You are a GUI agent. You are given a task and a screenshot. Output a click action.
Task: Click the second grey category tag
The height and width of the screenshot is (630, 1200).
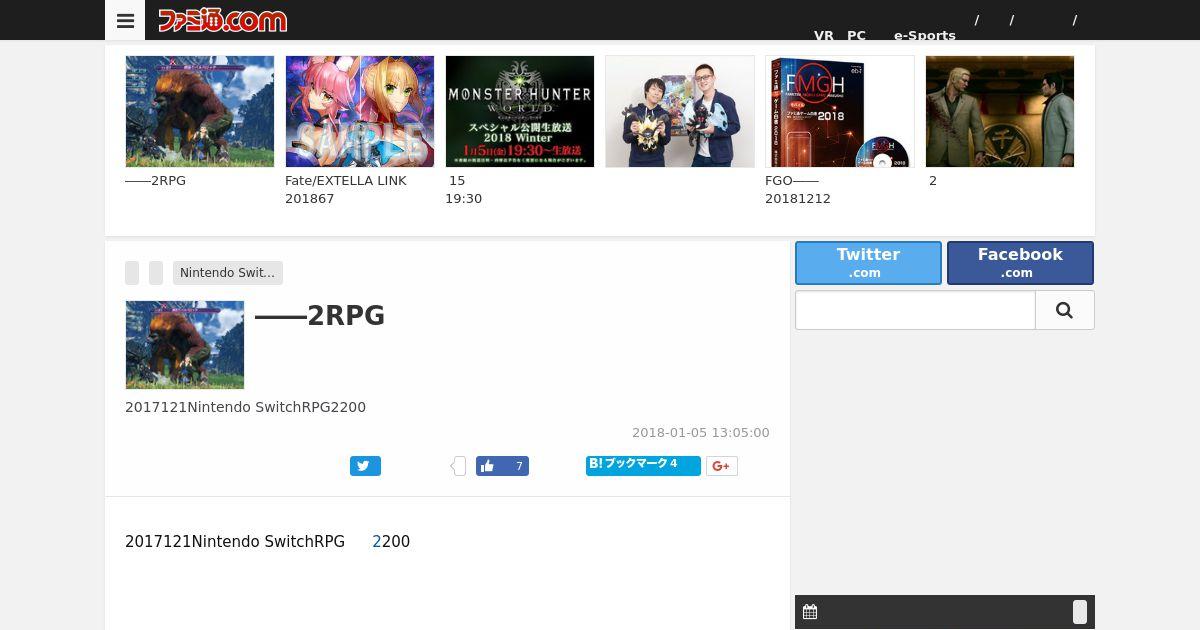[156, 273]
